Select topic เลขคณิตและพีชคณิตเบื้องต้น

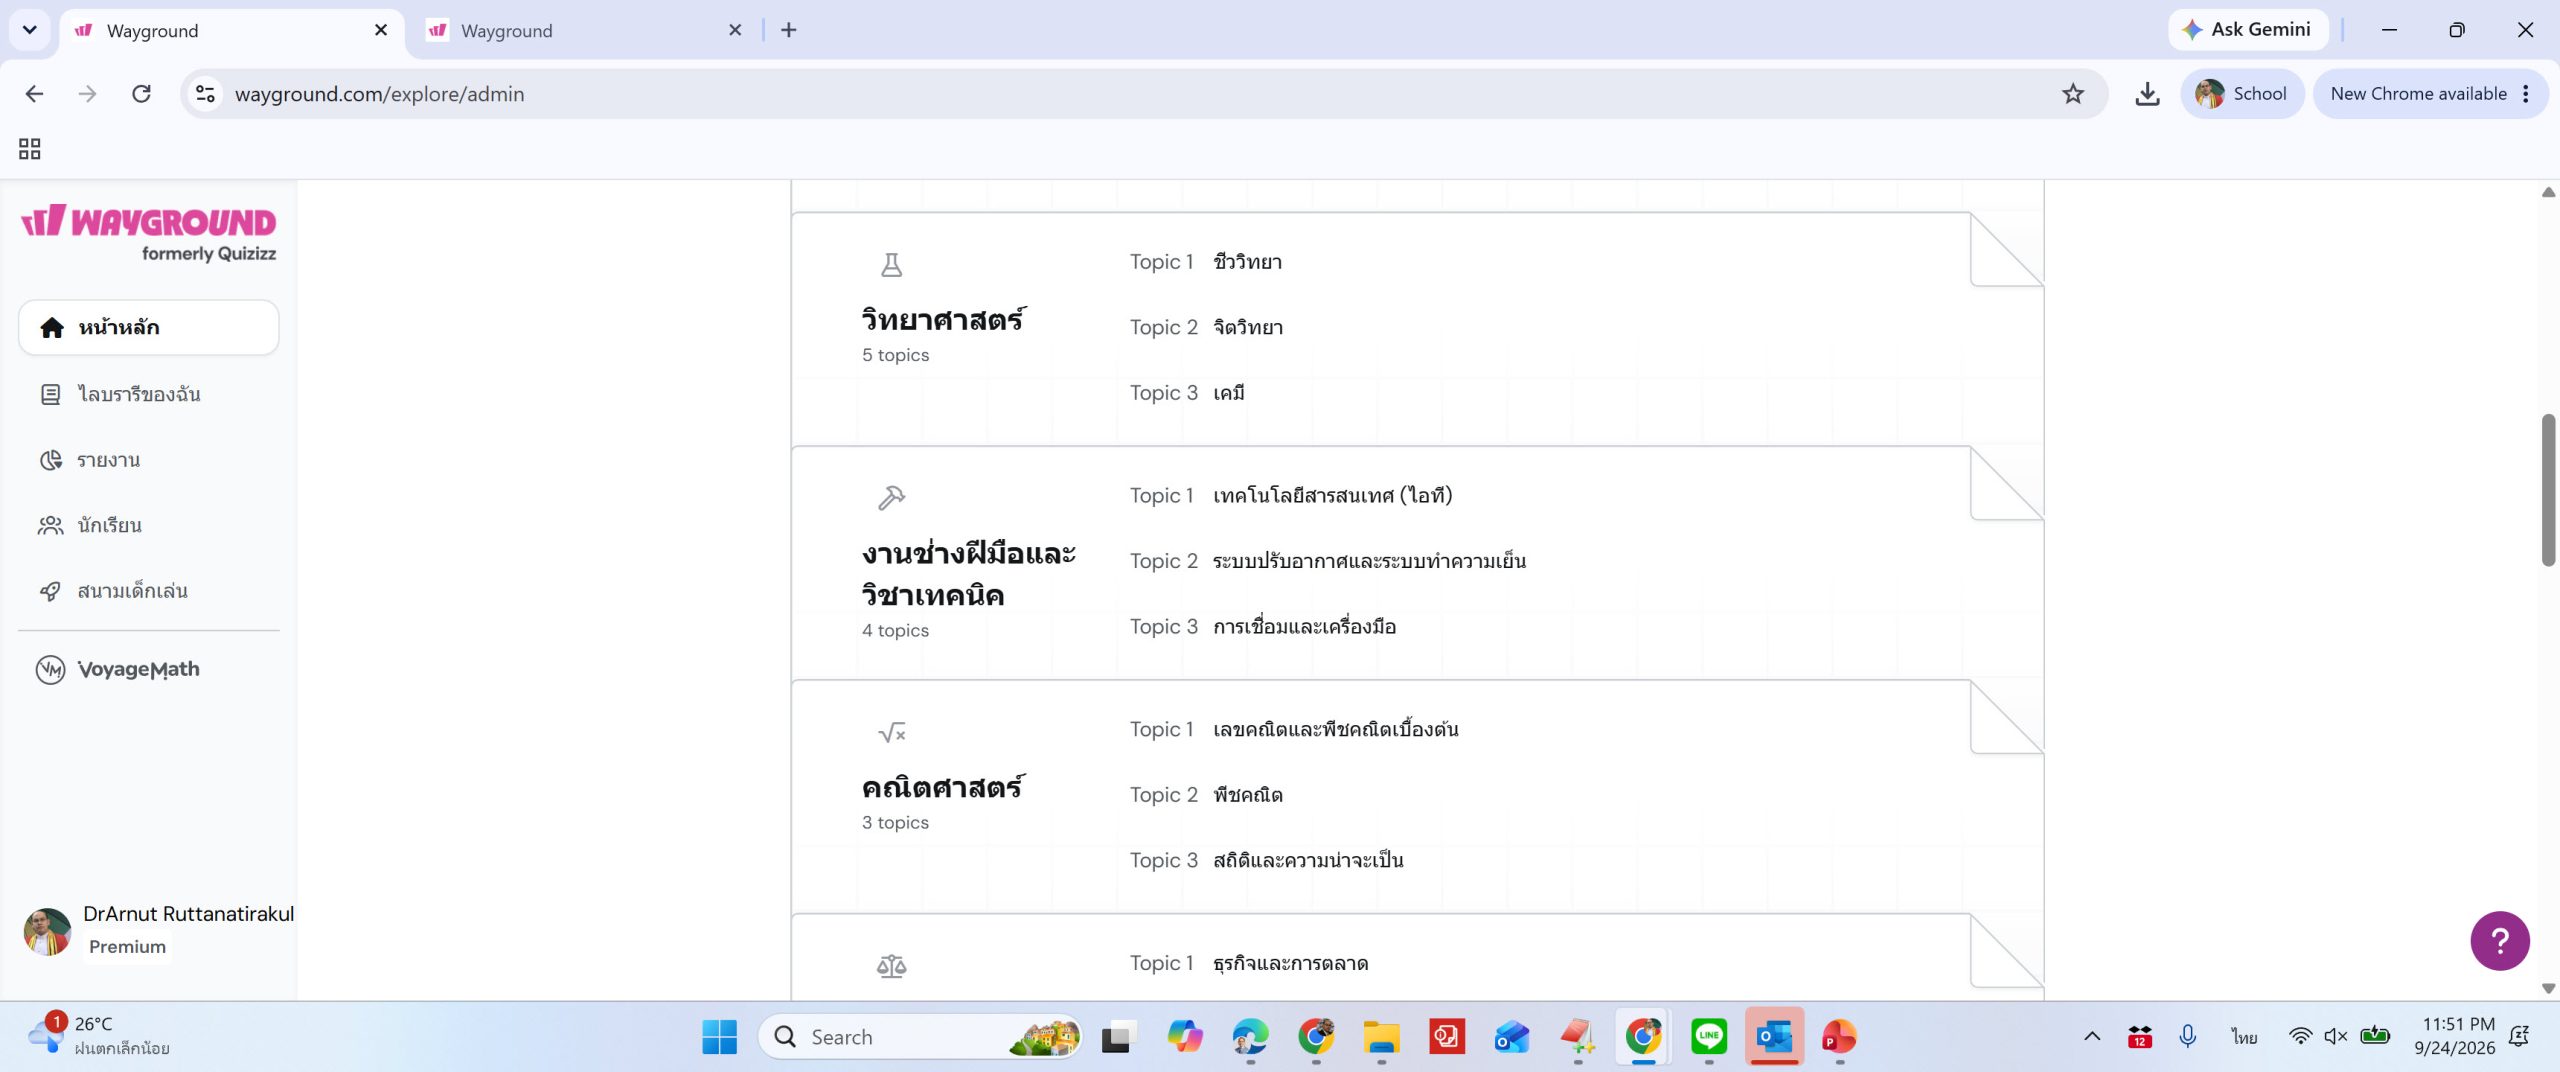(1335, 730)
